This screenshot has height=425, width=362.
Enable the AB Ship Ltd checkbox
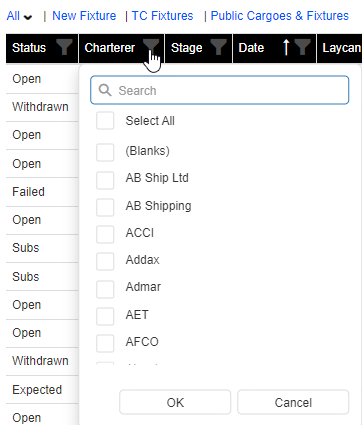click(x=105, y=180)
